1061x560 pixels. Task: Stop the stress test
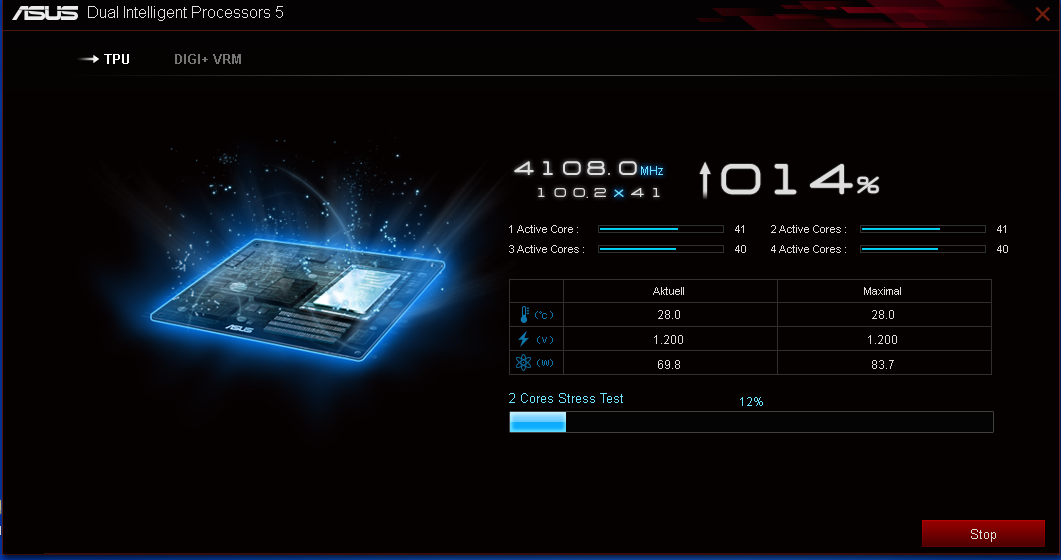pyautogui.click(x=983, y=534)
